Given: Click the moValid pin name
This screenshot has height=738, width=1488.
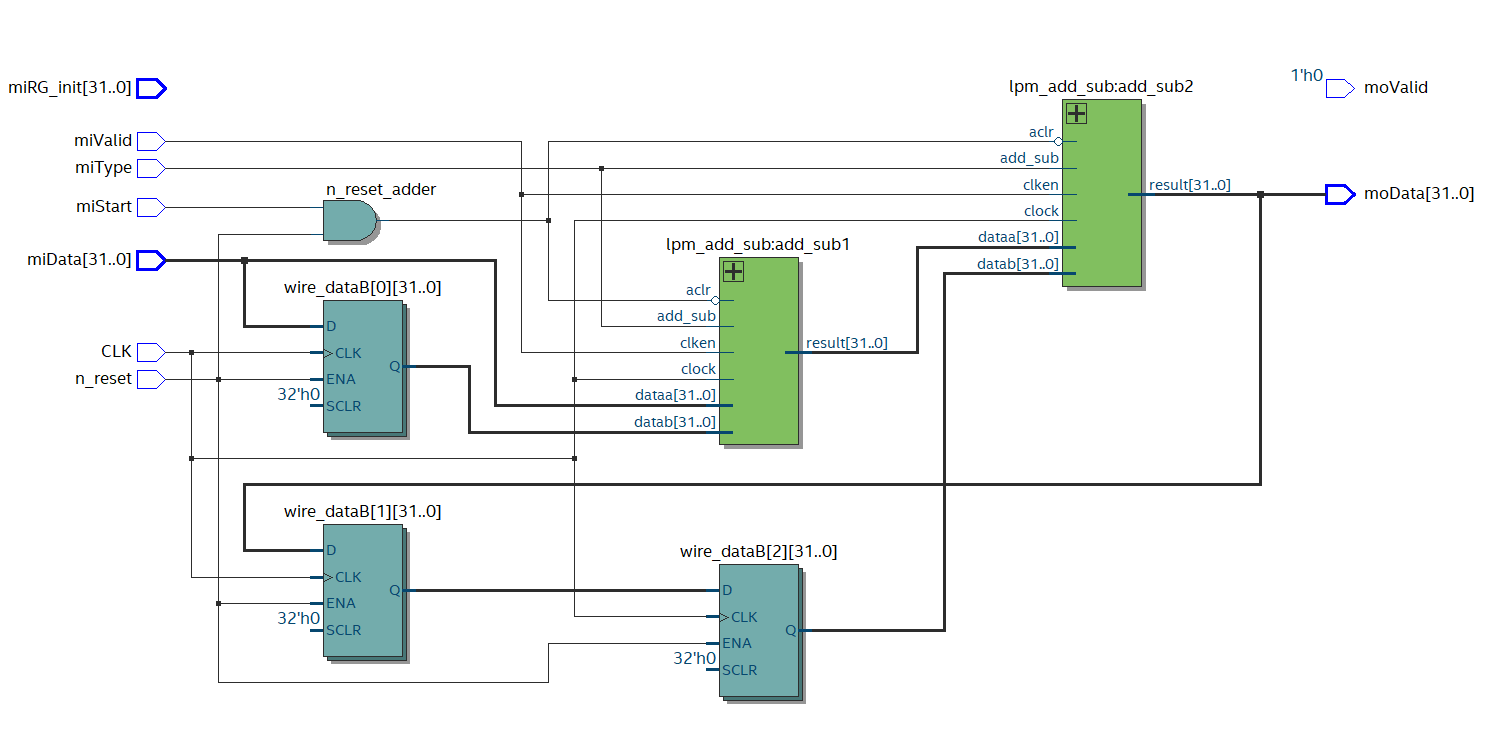Looking at the screenshot, I should (1396, 88).
